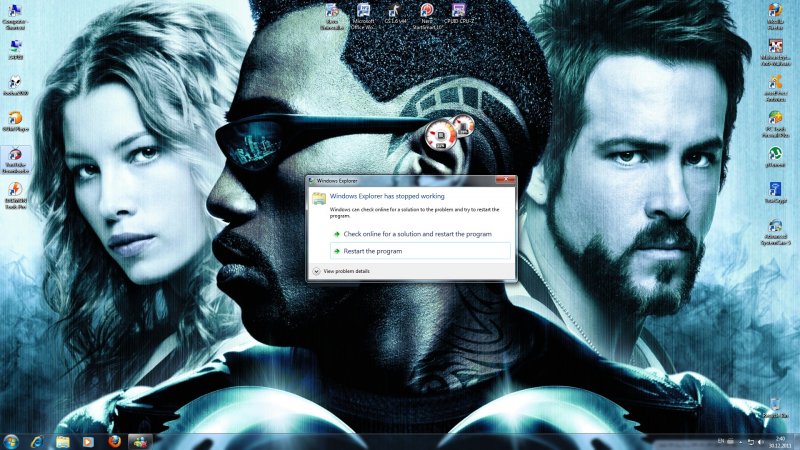Image resolution: width=800 pixels, height=450 pixels.
Task: Launch the CS 1.6 game shortcut
Action: [x=395, y=14]
